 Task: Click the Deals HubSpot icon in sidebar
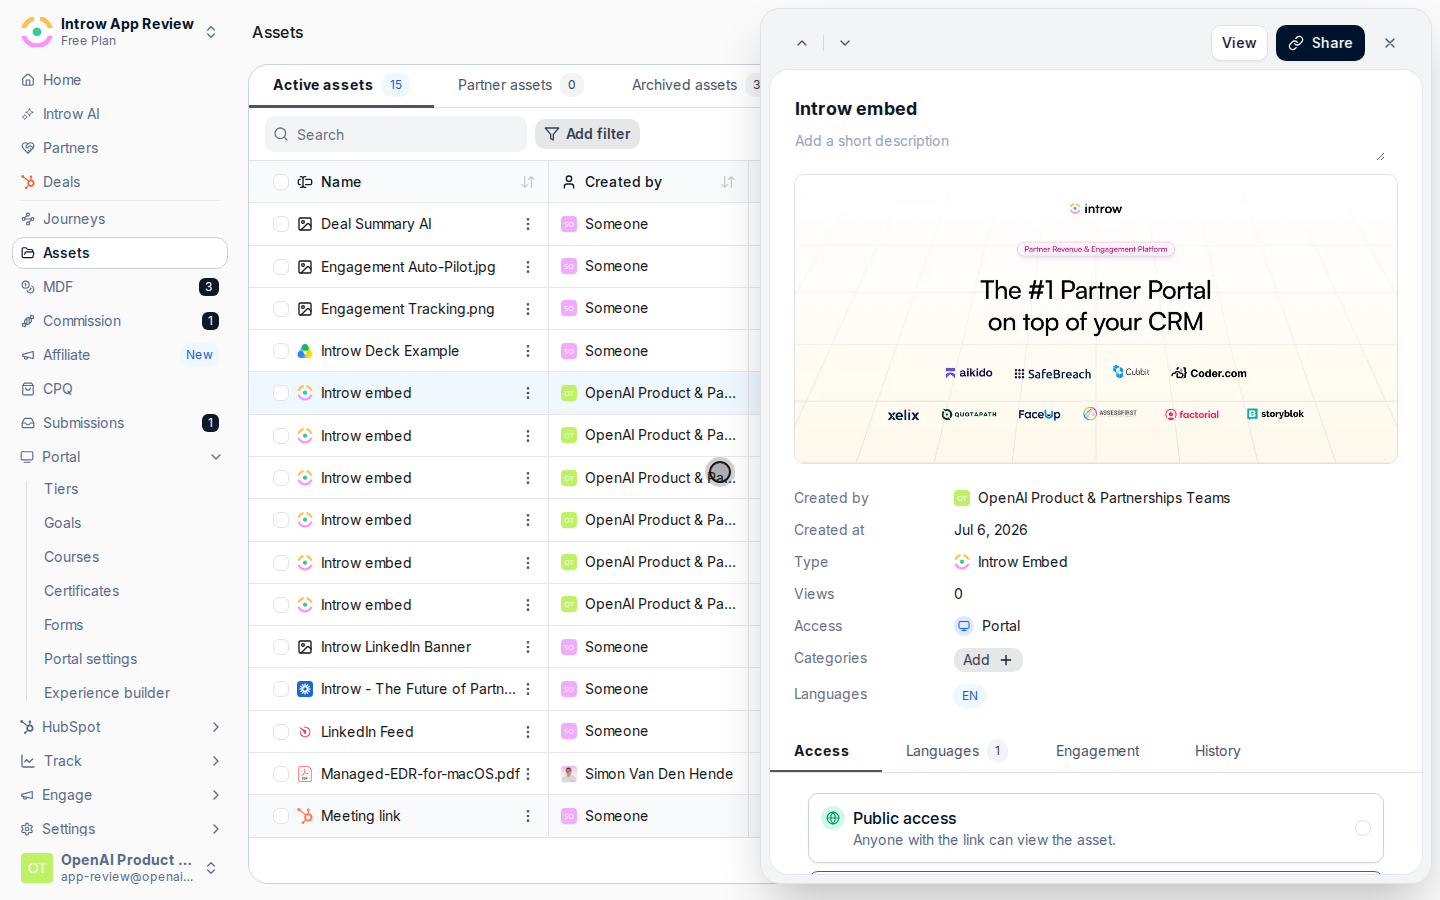click(x=28, y=182)
